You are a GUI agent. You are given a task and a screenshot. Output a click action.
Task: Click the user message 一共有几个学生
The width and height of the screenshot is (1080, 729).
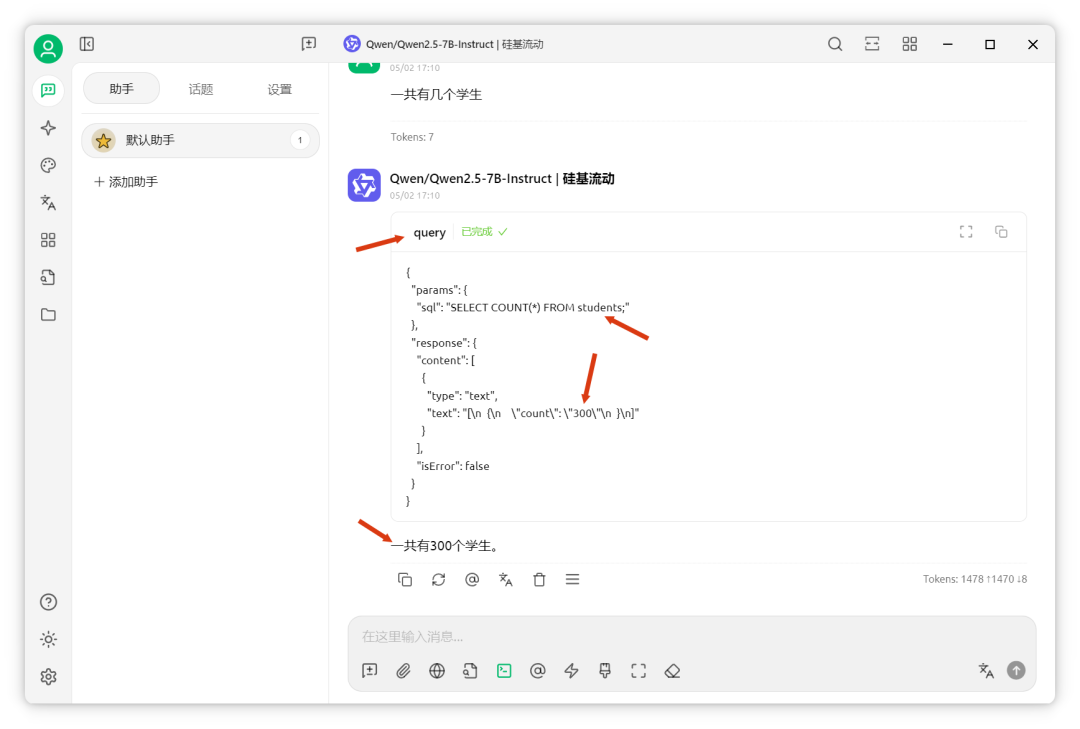pyautogui.click(x=436, y=95)
